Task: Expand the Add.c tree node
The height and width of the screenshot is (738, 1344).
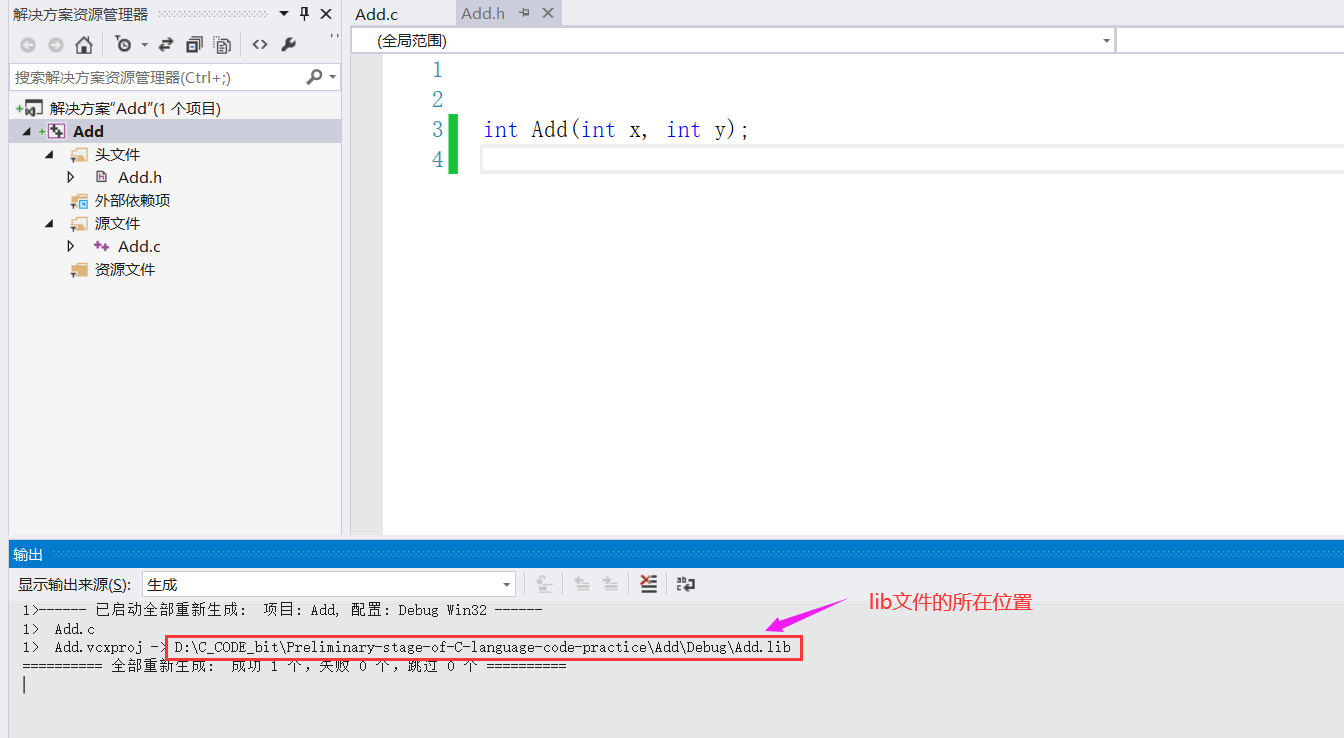Action: point(71,246)
